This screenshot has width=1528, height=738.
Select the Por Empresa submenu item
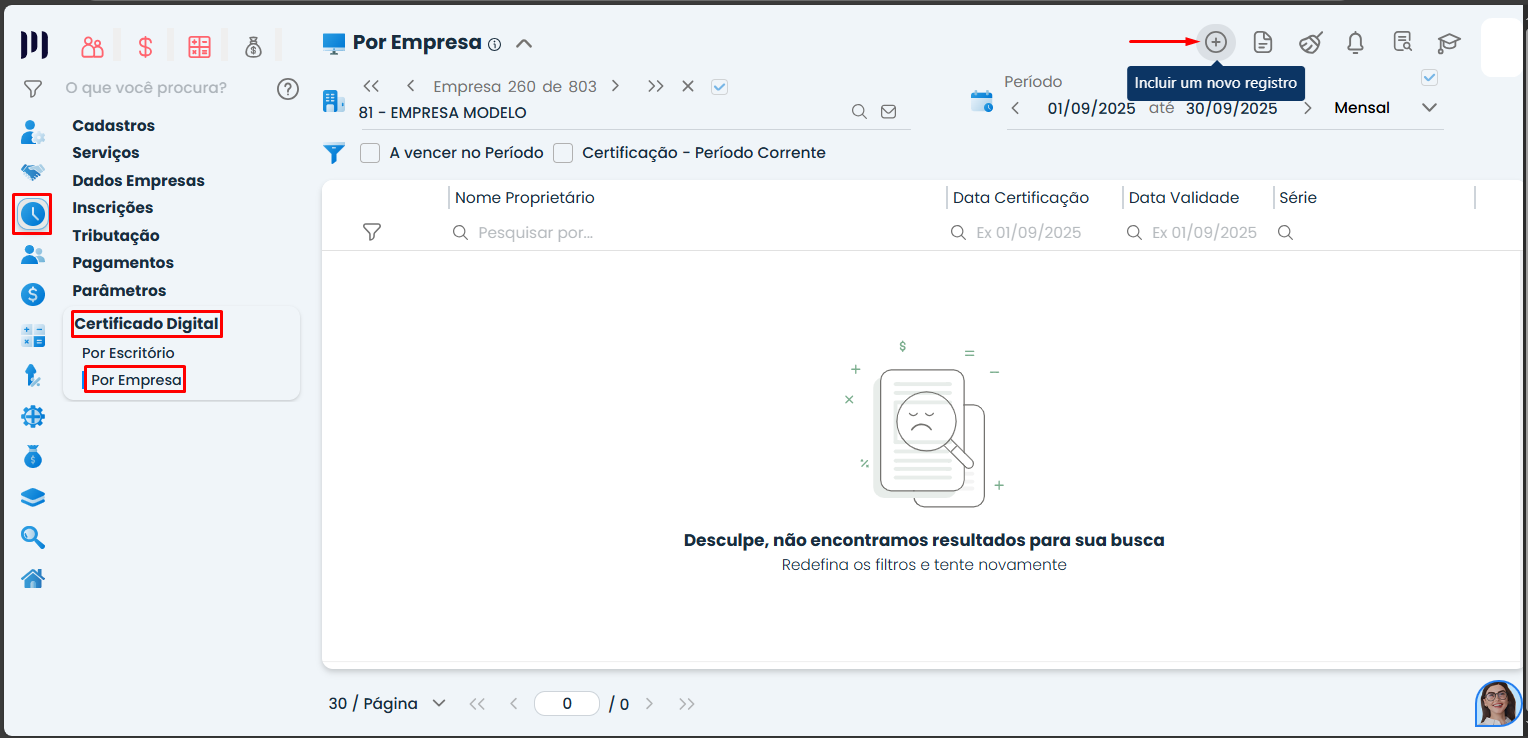point(136,380)
